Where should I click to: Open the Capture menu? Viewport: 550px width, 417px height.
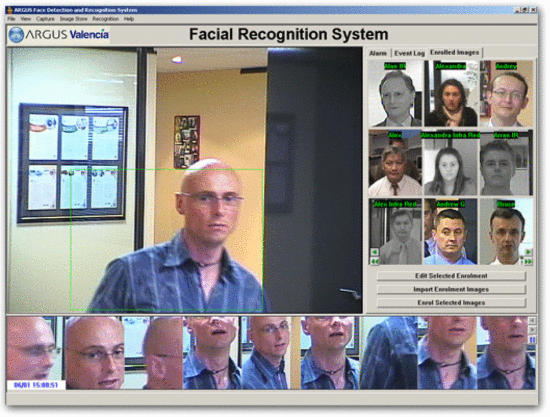(x=45, y=19)
